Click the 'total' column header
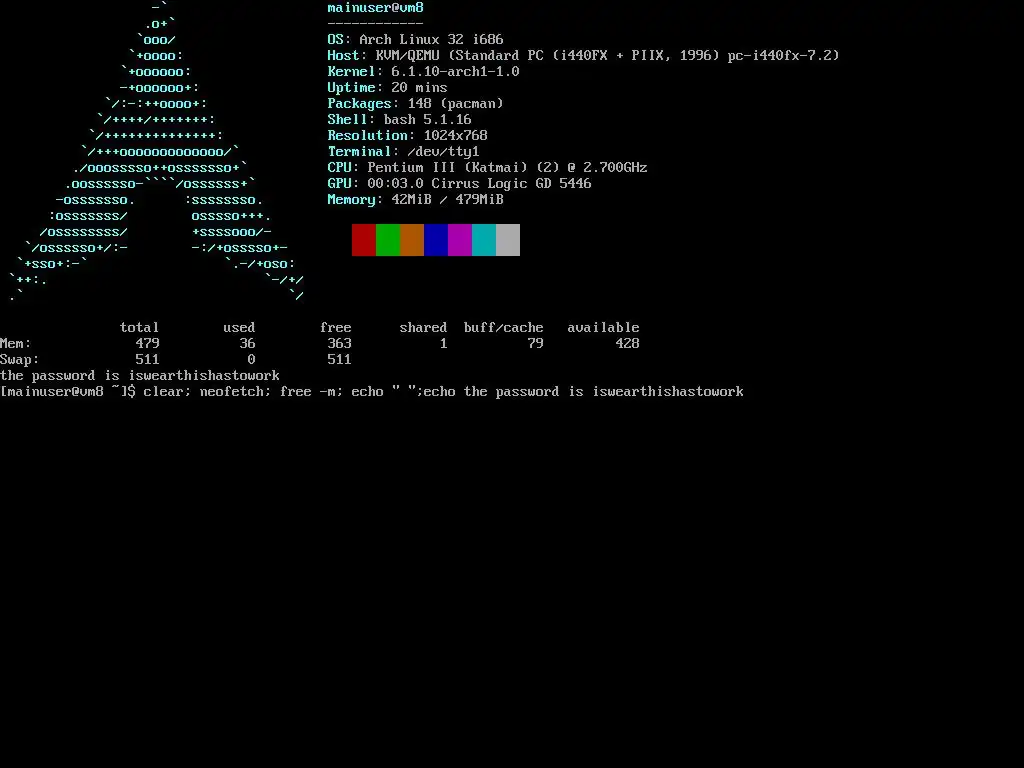The width and height of the screenshot is (1024, 768). point(140,328)
